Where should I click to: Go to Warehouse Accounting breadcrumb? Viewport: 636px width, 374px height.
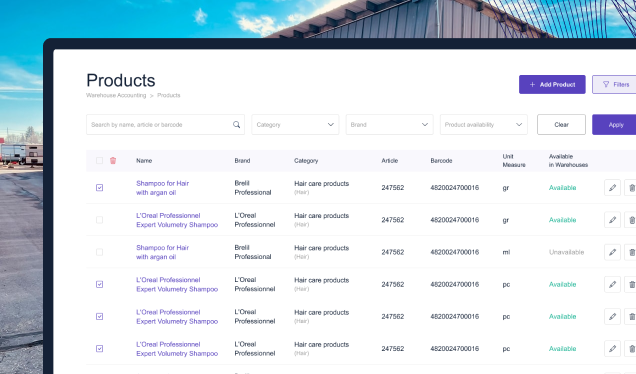coord(116,95)
